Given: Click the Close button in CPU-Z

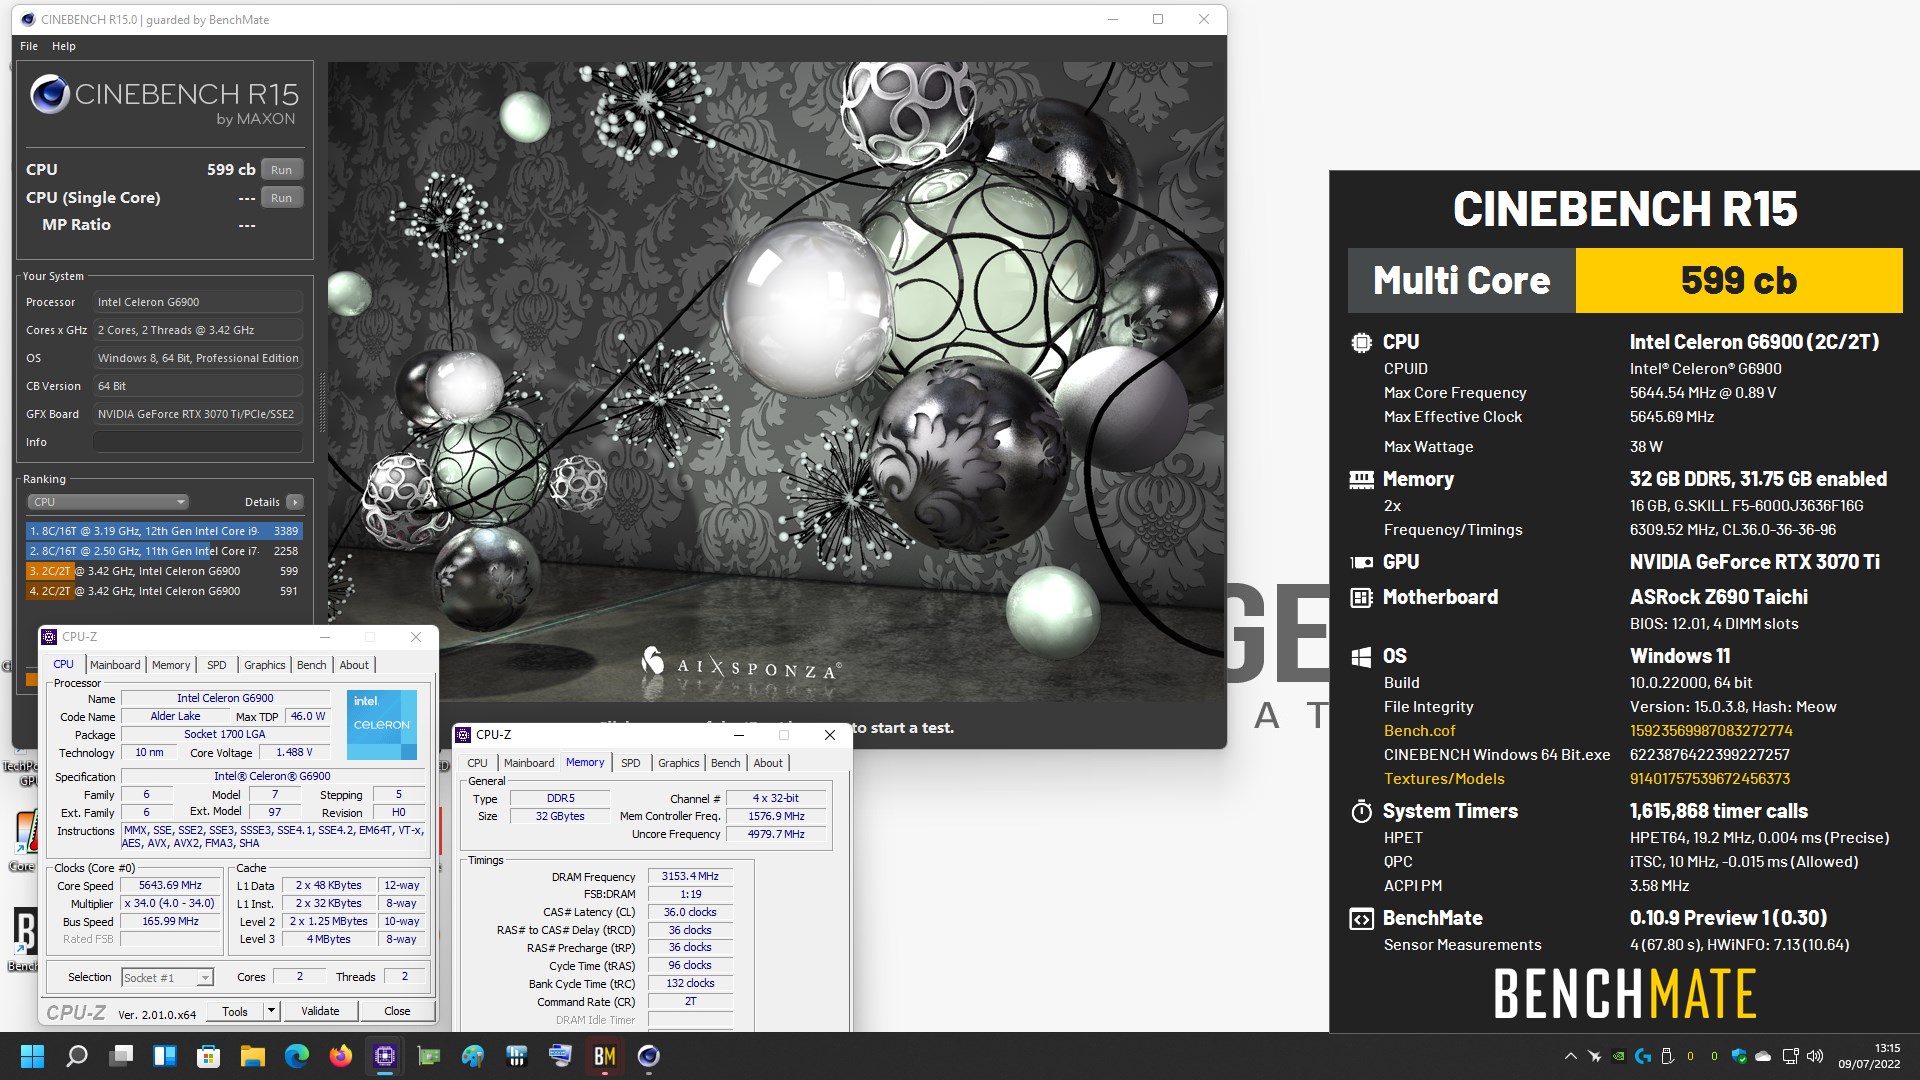Looking at the screenshot, I should tap(397, 1011).
